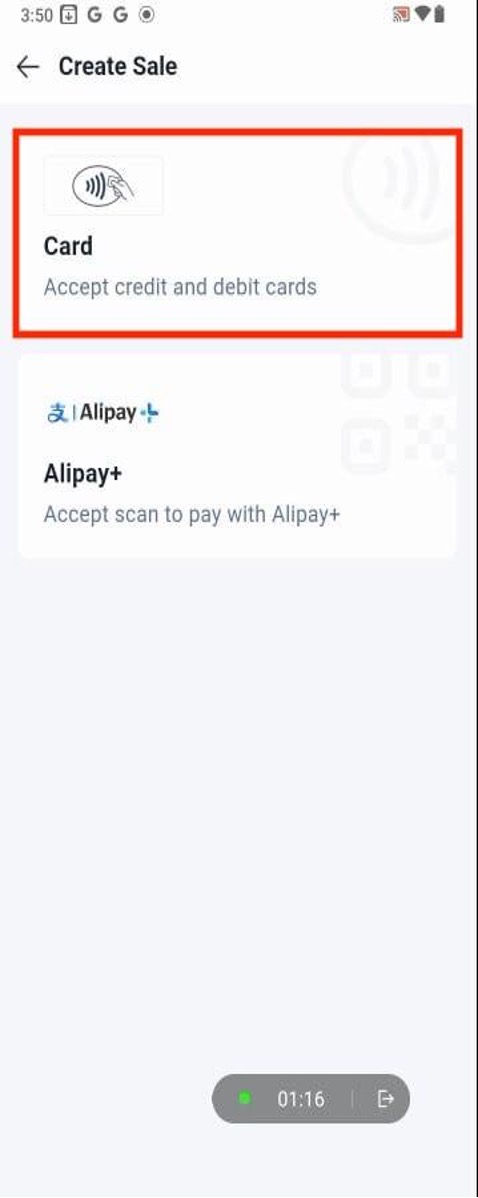Tap the exit icon on the timer pill
This screenshot has width=478, height=1198.
pos(386,1099)
